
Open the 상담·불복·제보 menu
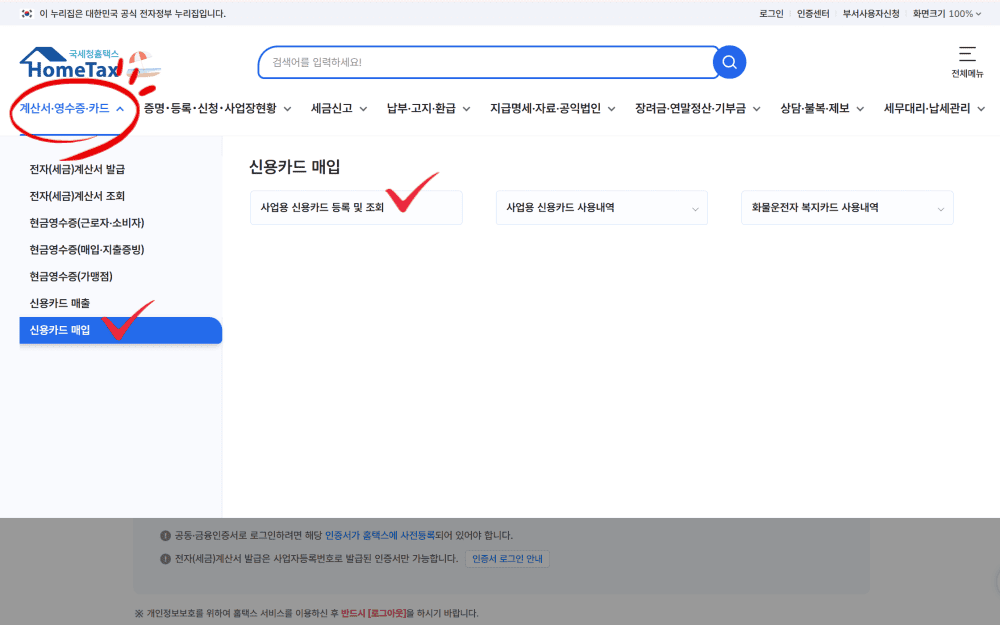tap(822, 108)
